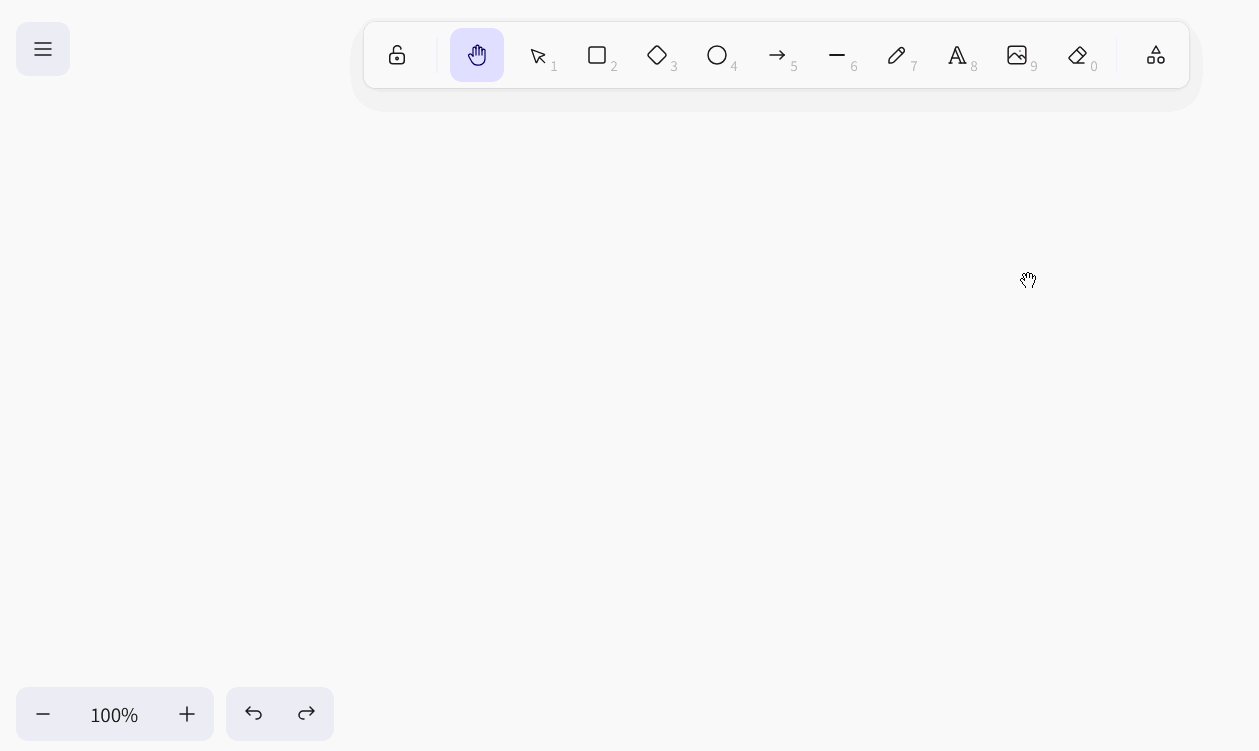Open the hamburger main menu
Screen dimensions: 1259x751
click(x=43, y=49)
